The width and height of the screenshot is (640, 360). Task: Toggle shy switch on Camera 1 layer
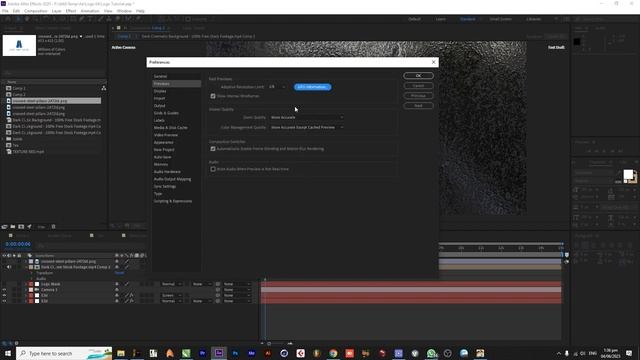click(x=117, y=290)
